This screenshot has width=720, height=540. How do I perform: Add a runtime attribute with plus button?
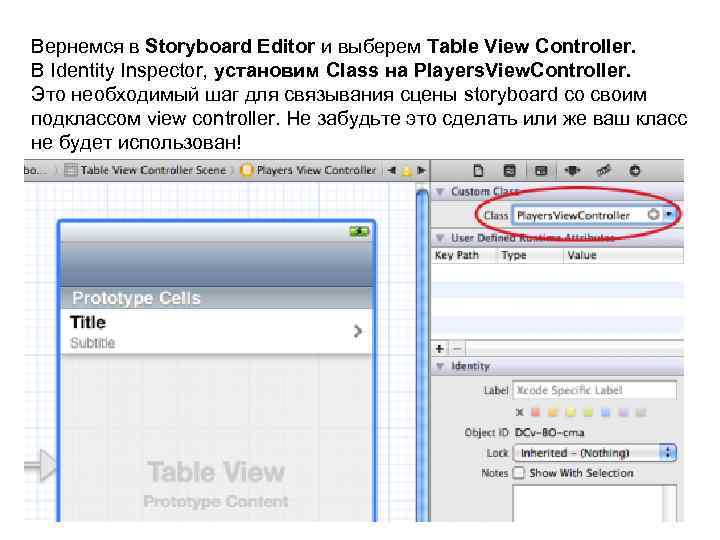click(x=439, y=349)
